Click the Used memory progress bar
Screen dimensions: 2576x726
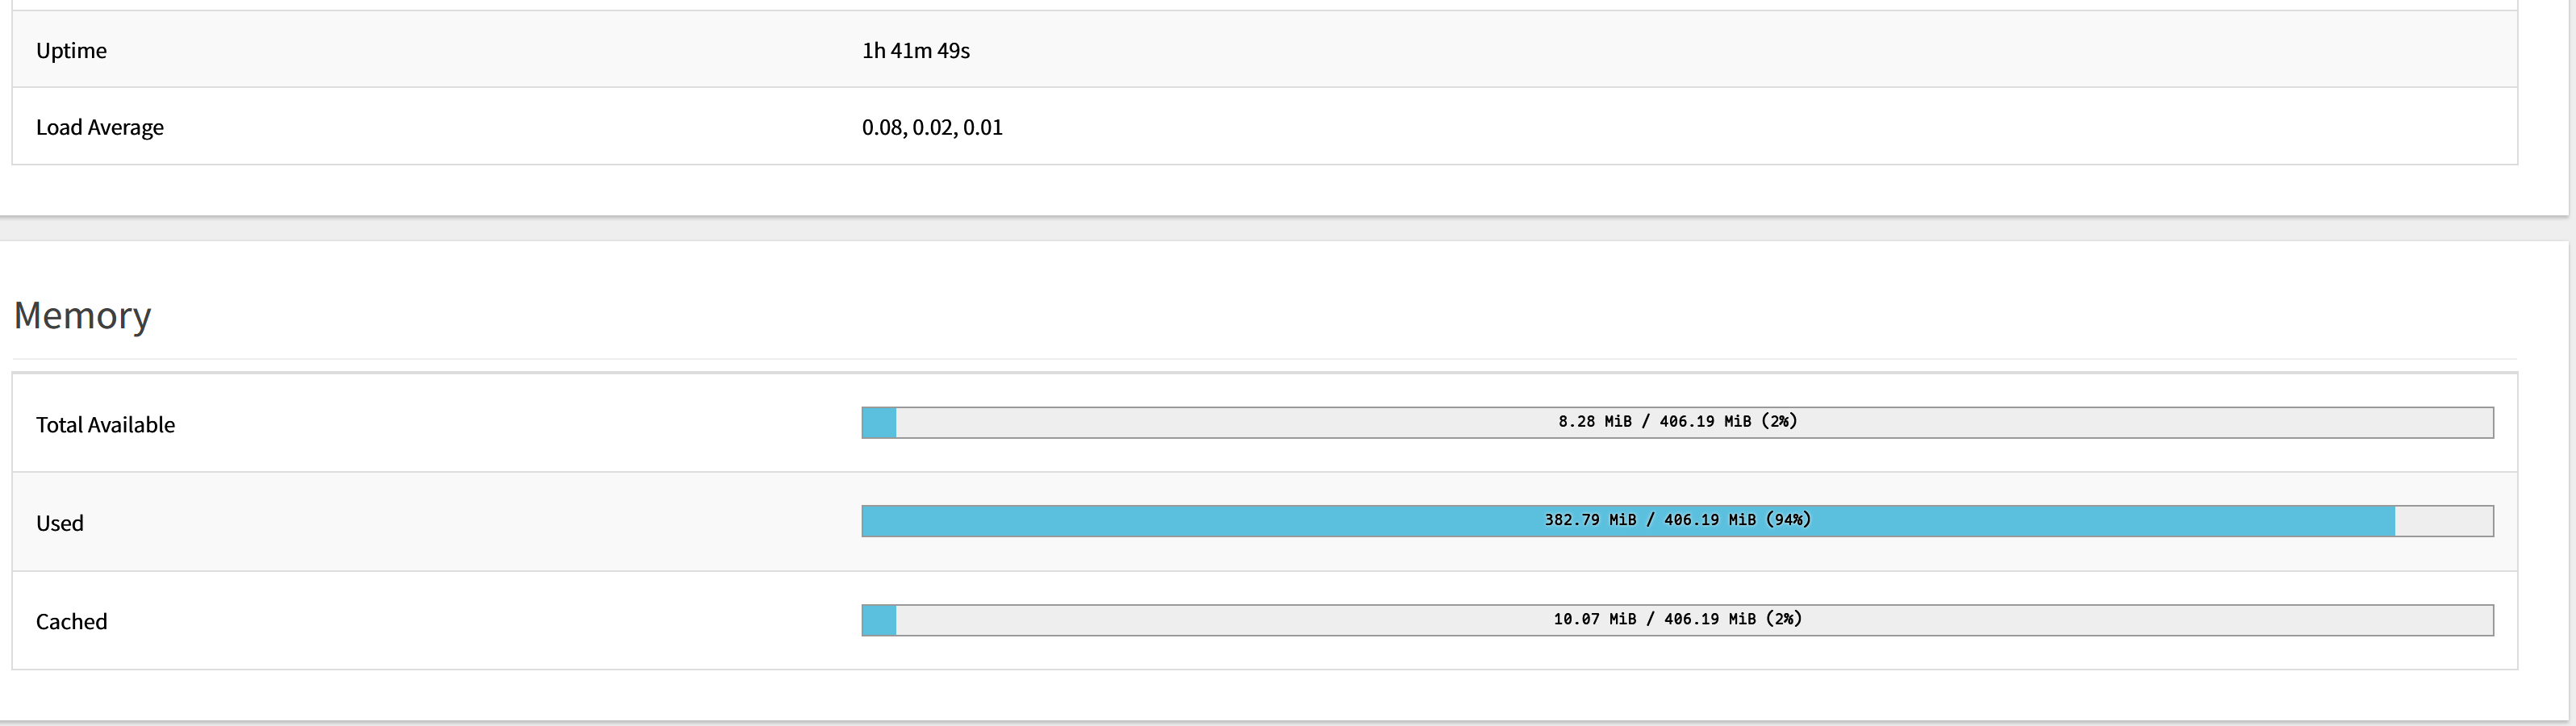[x=1677, y=521]
